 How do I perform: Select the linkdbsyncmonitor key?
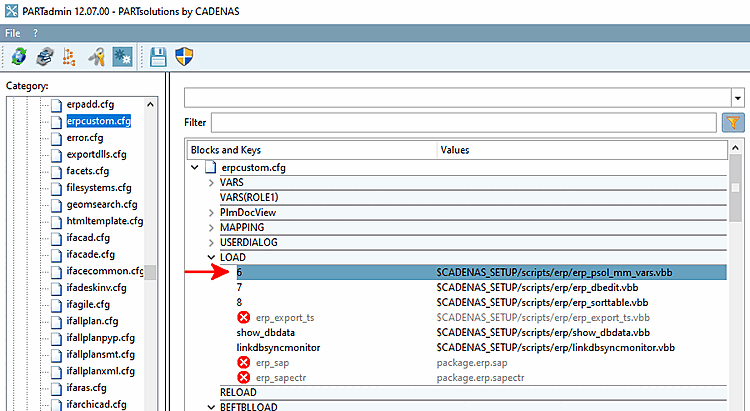(x=278, y=347)
